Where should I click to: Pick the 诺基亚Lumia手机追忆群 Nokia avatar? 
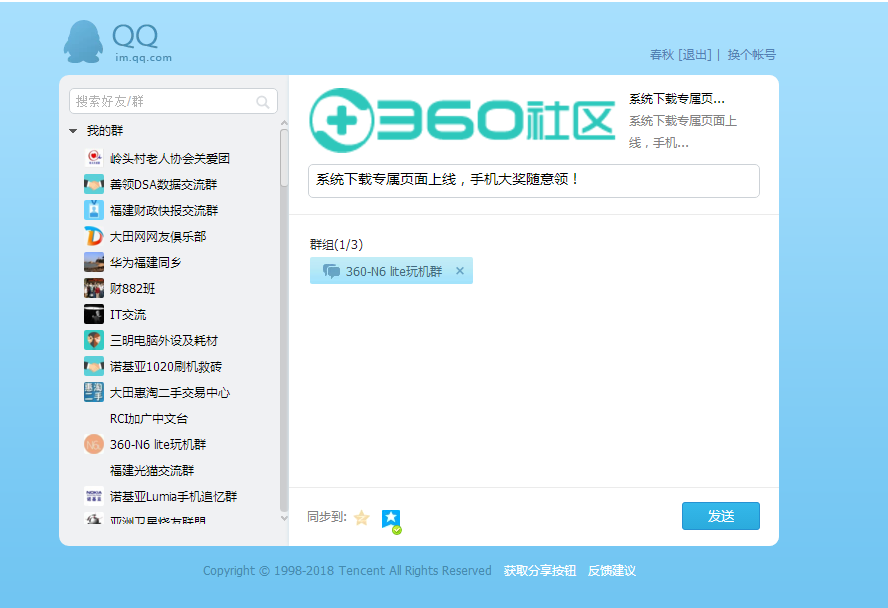pyautogui.click(x=94, y=496)
